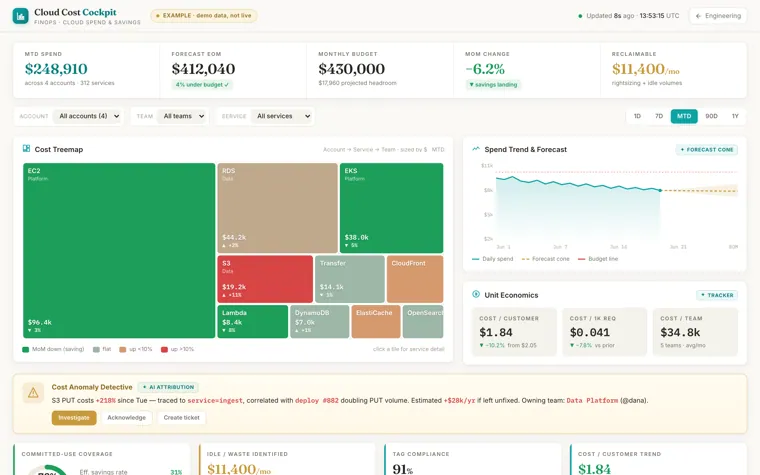Click the EXAMPLE demo data badge
This screenshot has width=760, height=475.
coord(204,16)
